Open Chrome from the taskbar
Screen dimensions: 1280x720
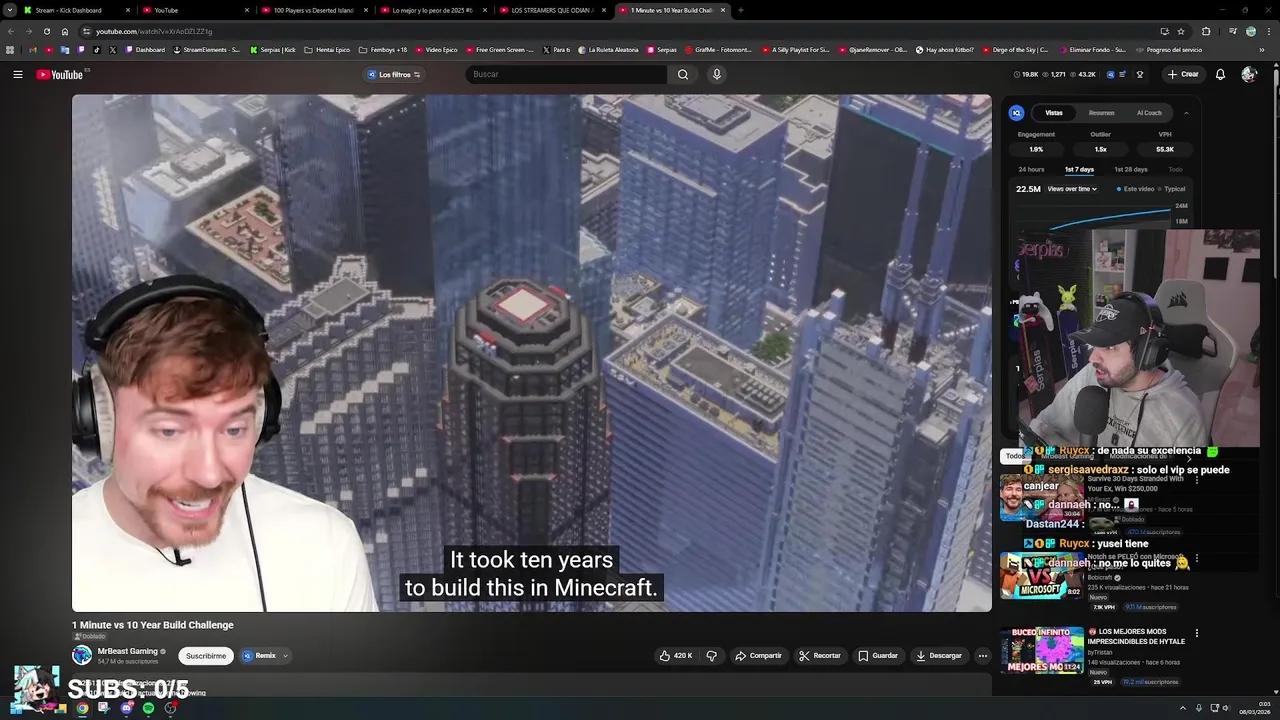[82, 708]
